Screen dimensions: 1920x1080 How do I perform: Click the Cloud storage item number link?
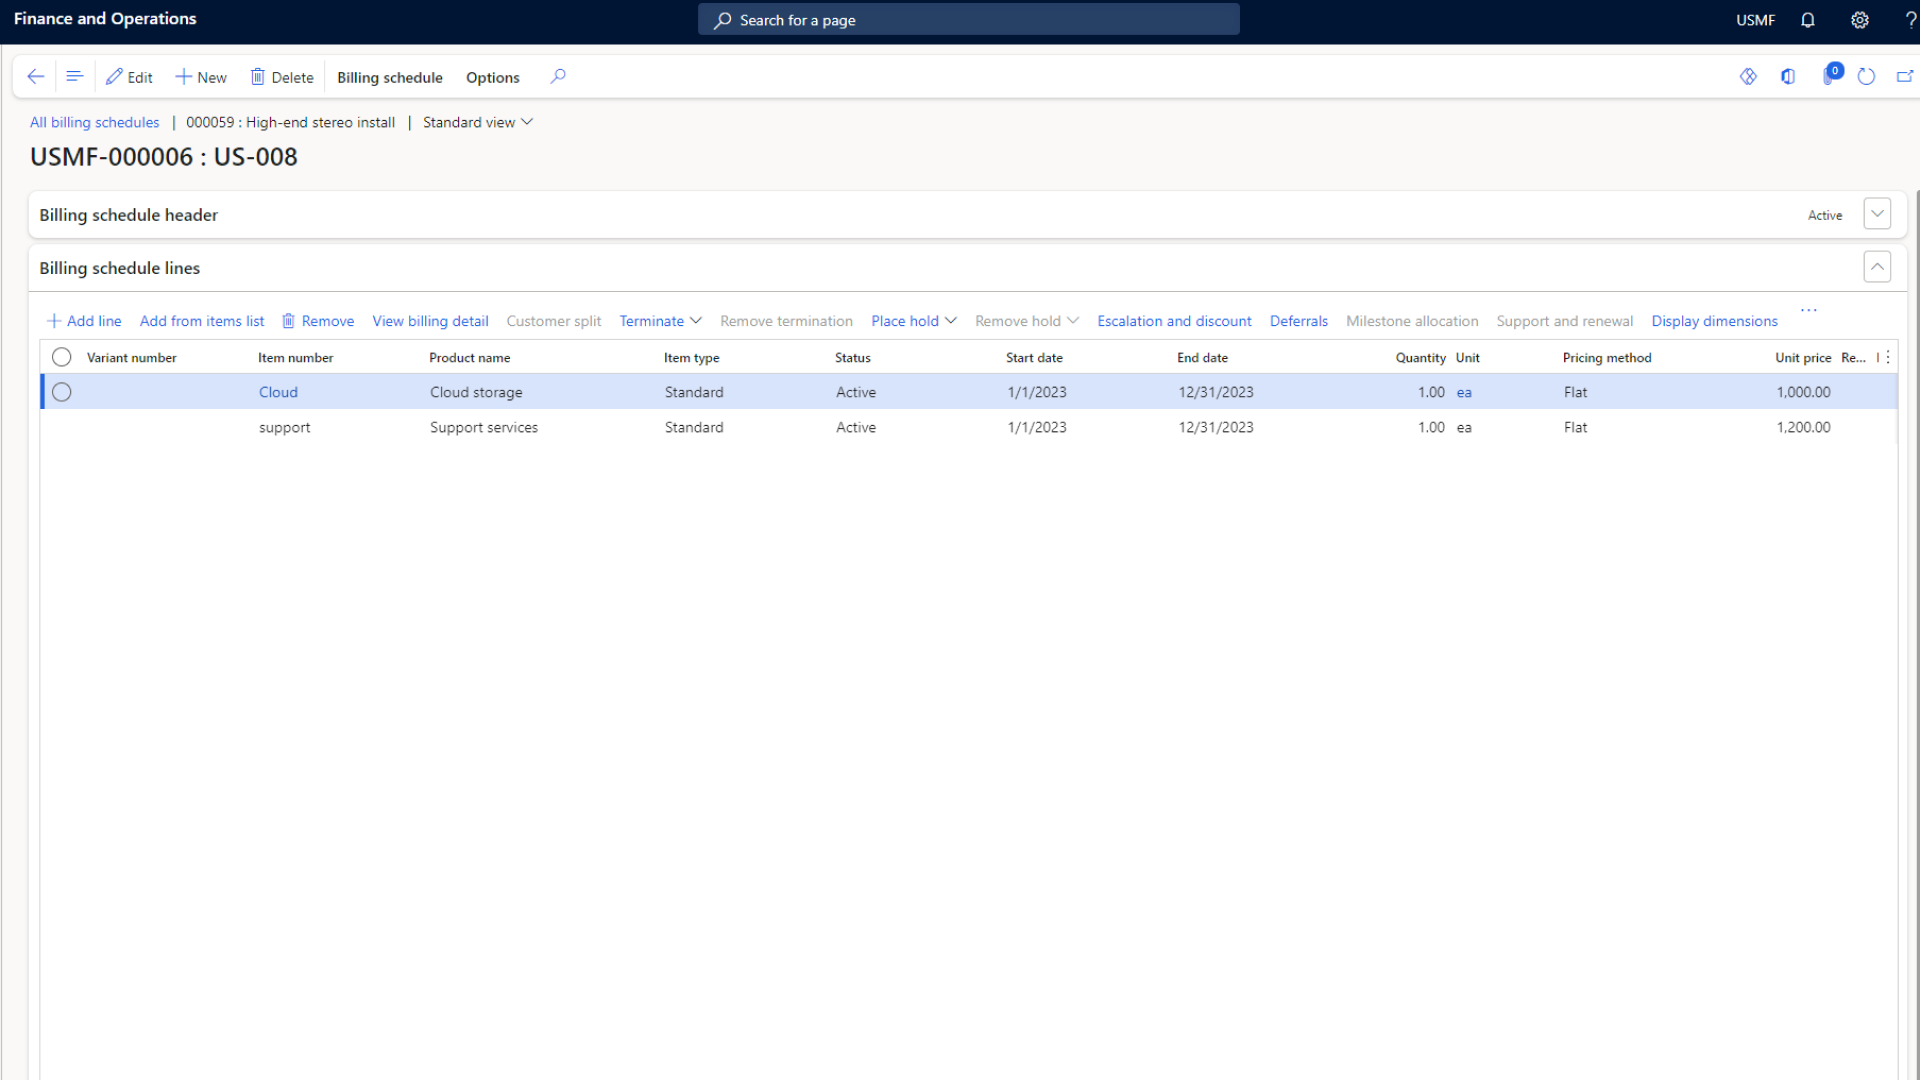click(278, 392)
